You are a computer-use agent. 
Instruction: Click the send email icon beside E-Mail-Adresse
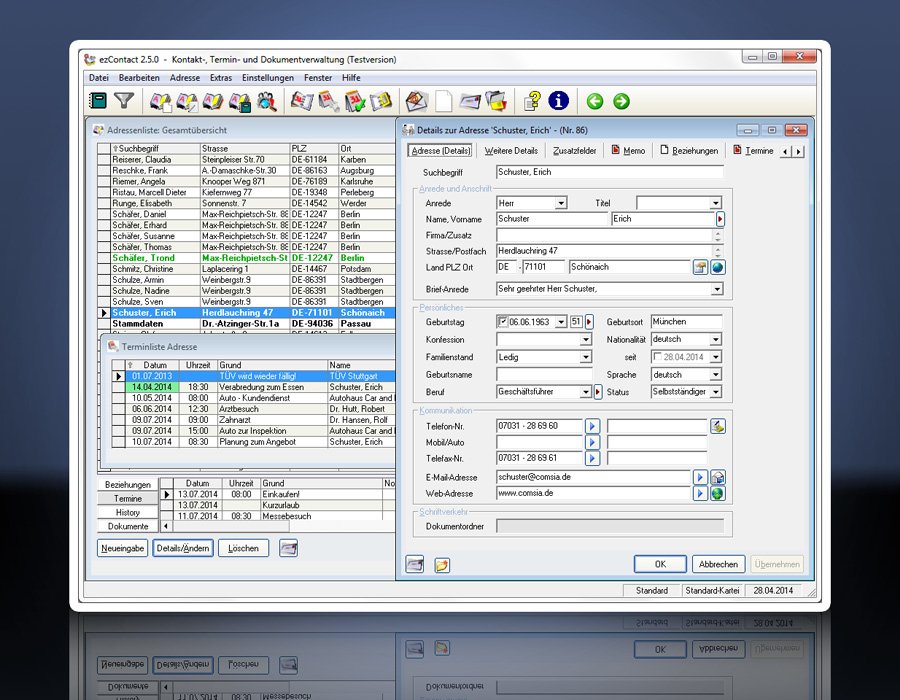[717, 477]
